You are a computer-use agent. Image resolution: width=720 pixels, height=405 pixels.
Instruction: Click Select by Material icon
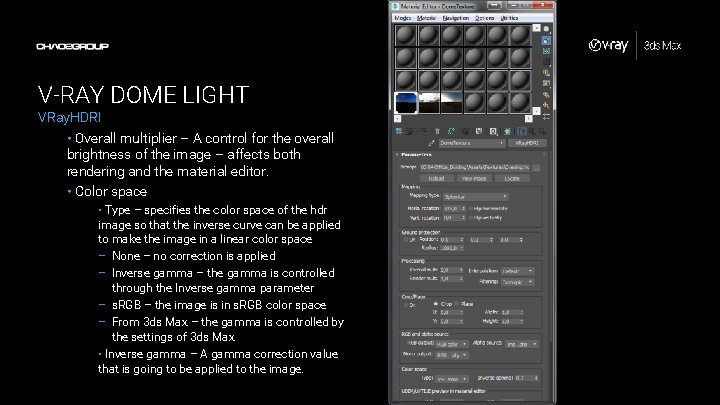pyautogui.click(x=546, y=106)
